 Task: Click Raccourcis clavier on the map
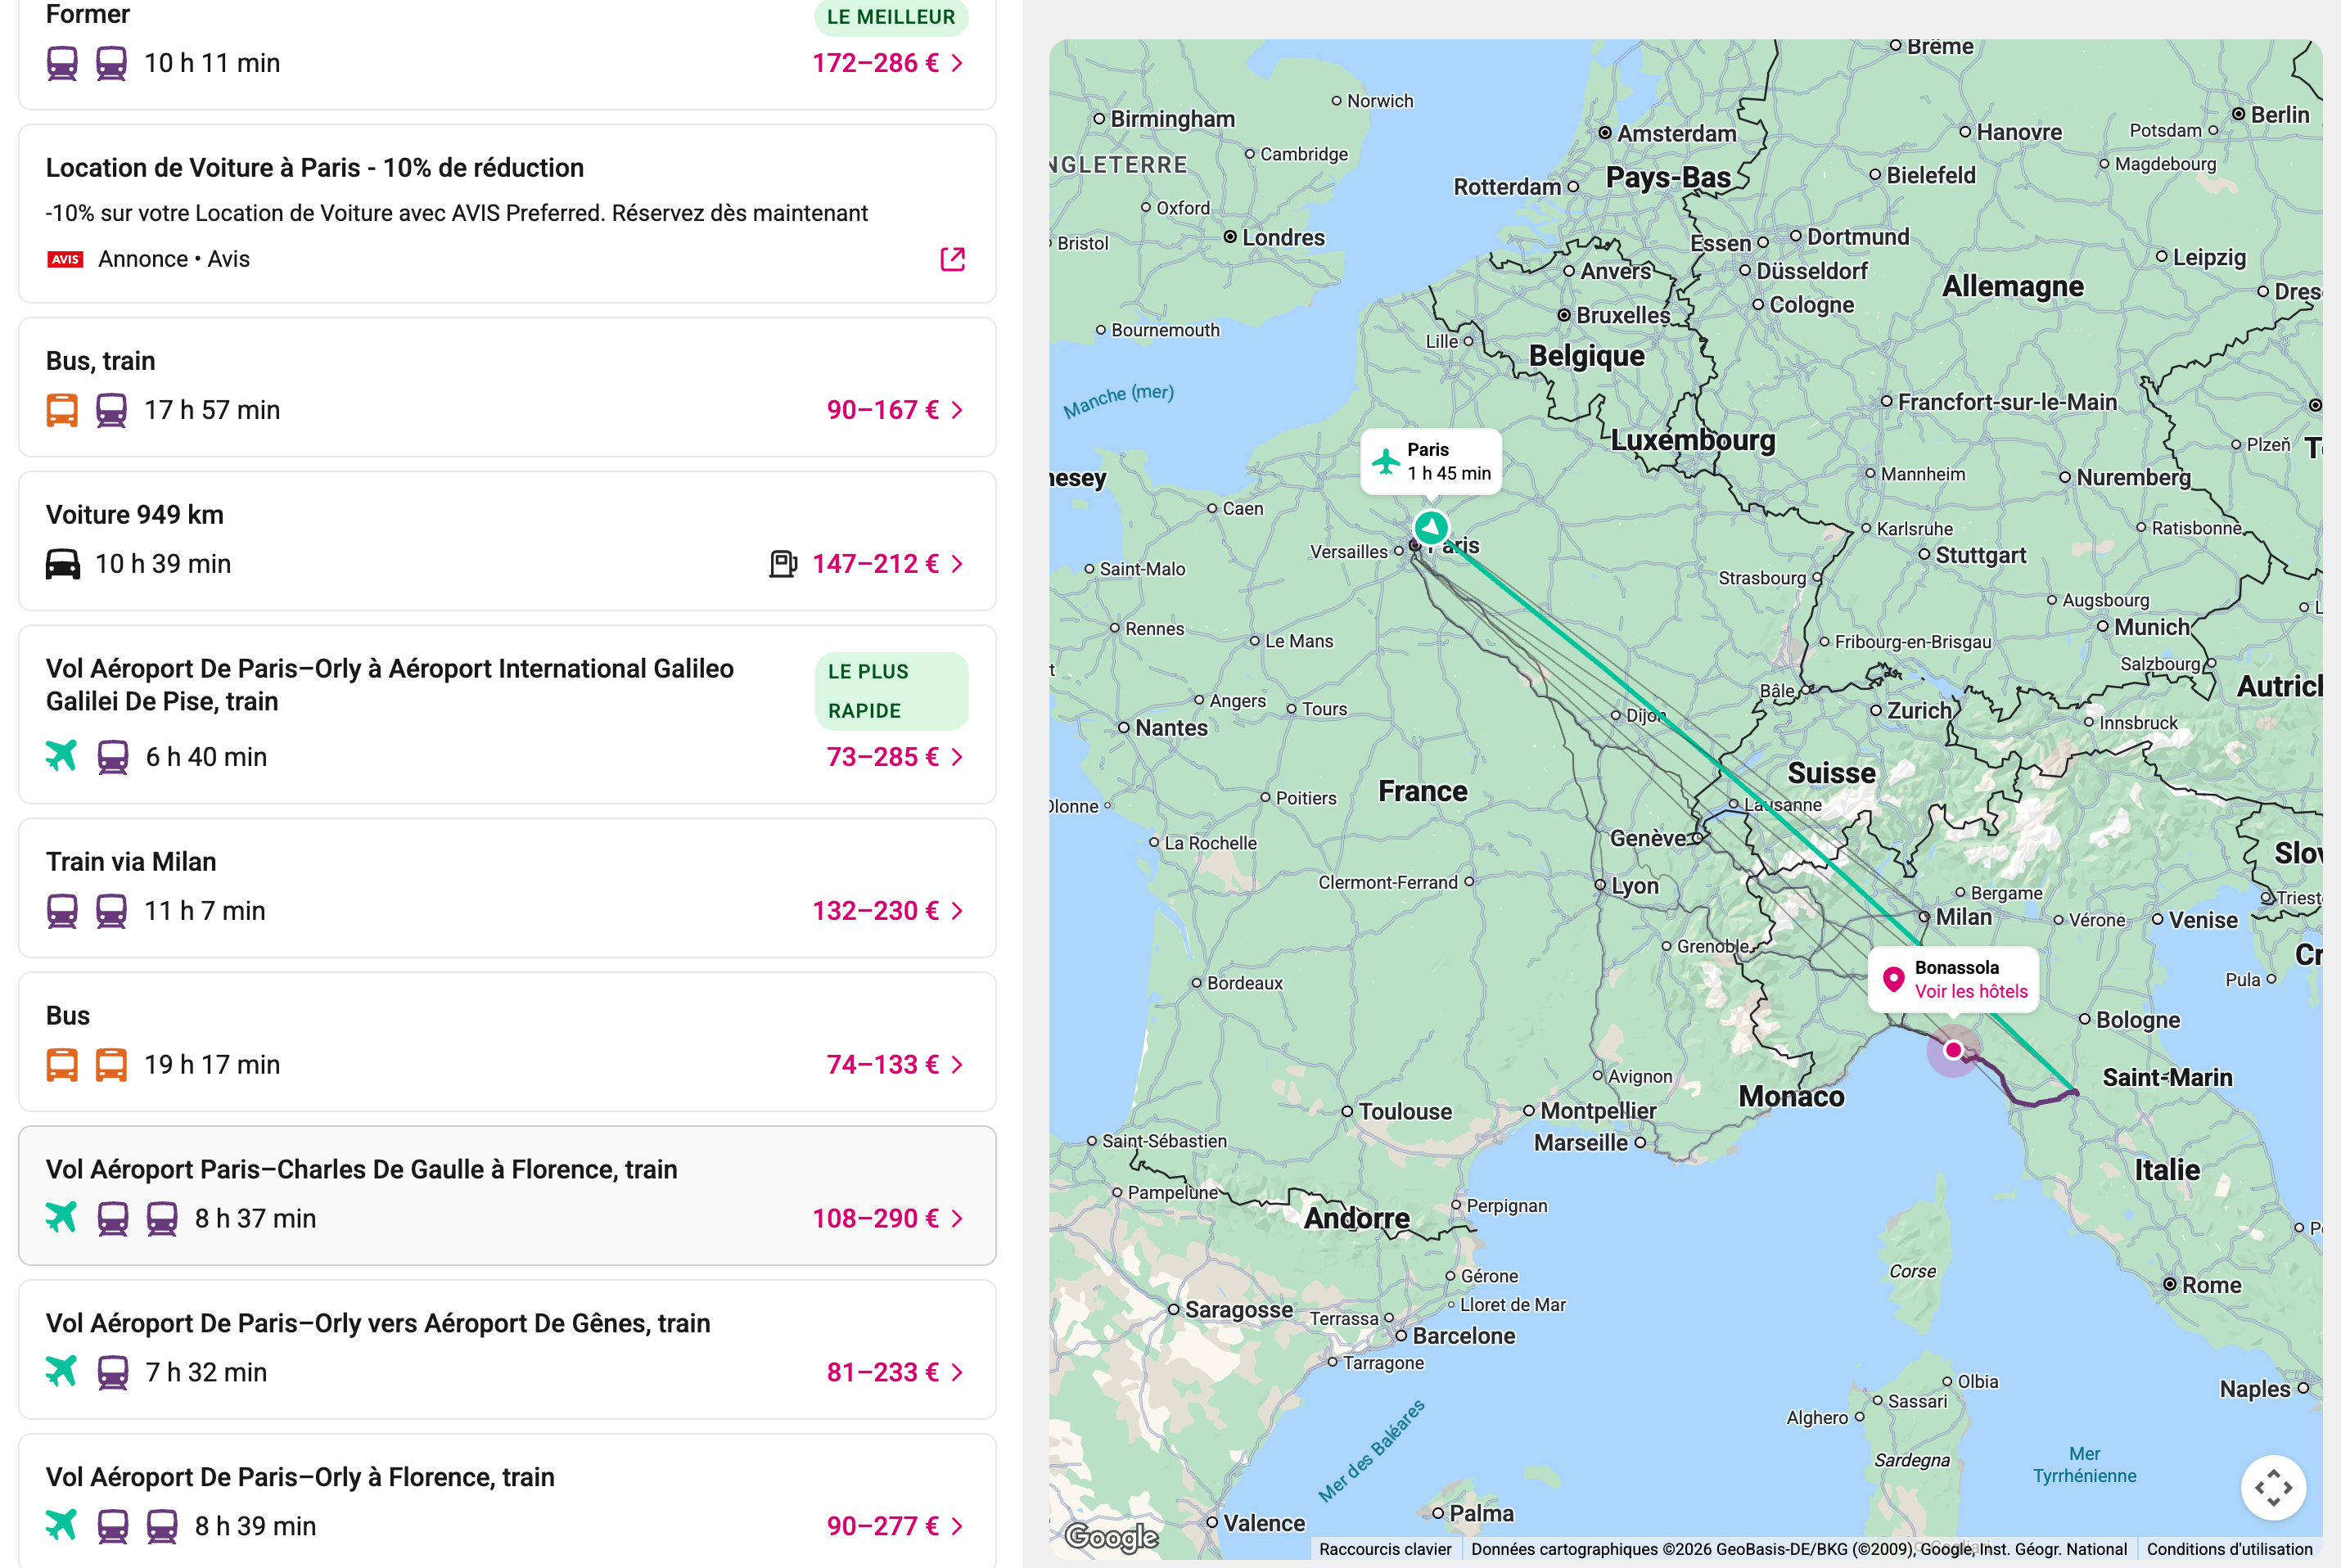coord(1384,1549)
